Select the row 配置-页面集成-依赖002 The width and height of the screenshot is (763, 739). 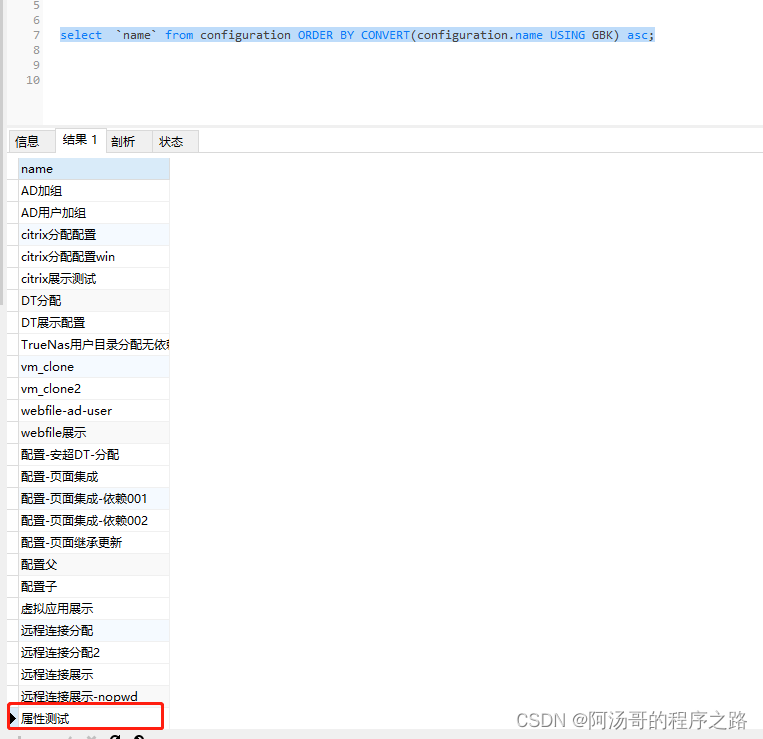click(x=94, y=521)
